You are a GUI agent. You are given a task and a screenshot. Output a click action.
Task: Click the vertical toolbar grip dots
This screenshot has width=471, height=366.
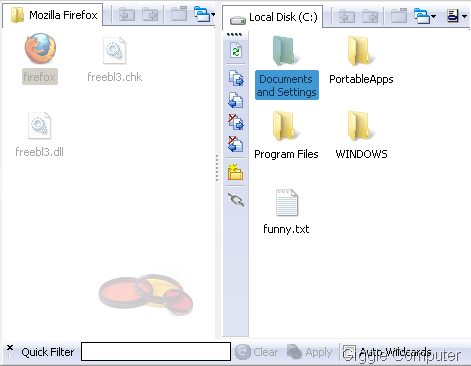[234, 34]
